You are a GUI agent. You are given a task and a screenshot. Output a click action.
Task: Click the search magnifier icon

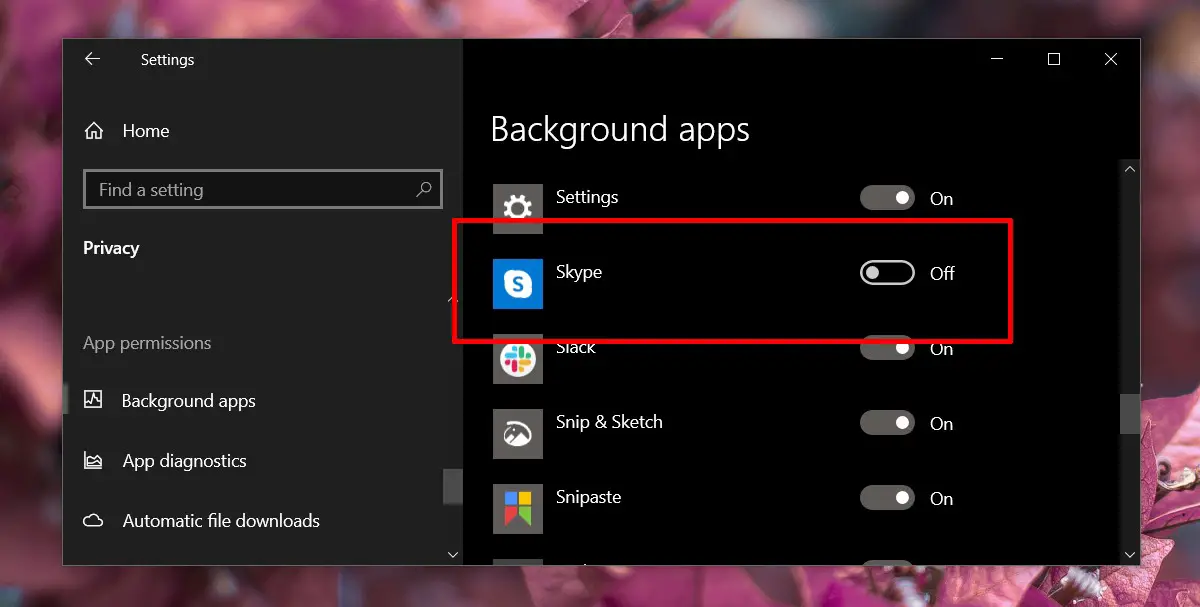click(424, 189)
